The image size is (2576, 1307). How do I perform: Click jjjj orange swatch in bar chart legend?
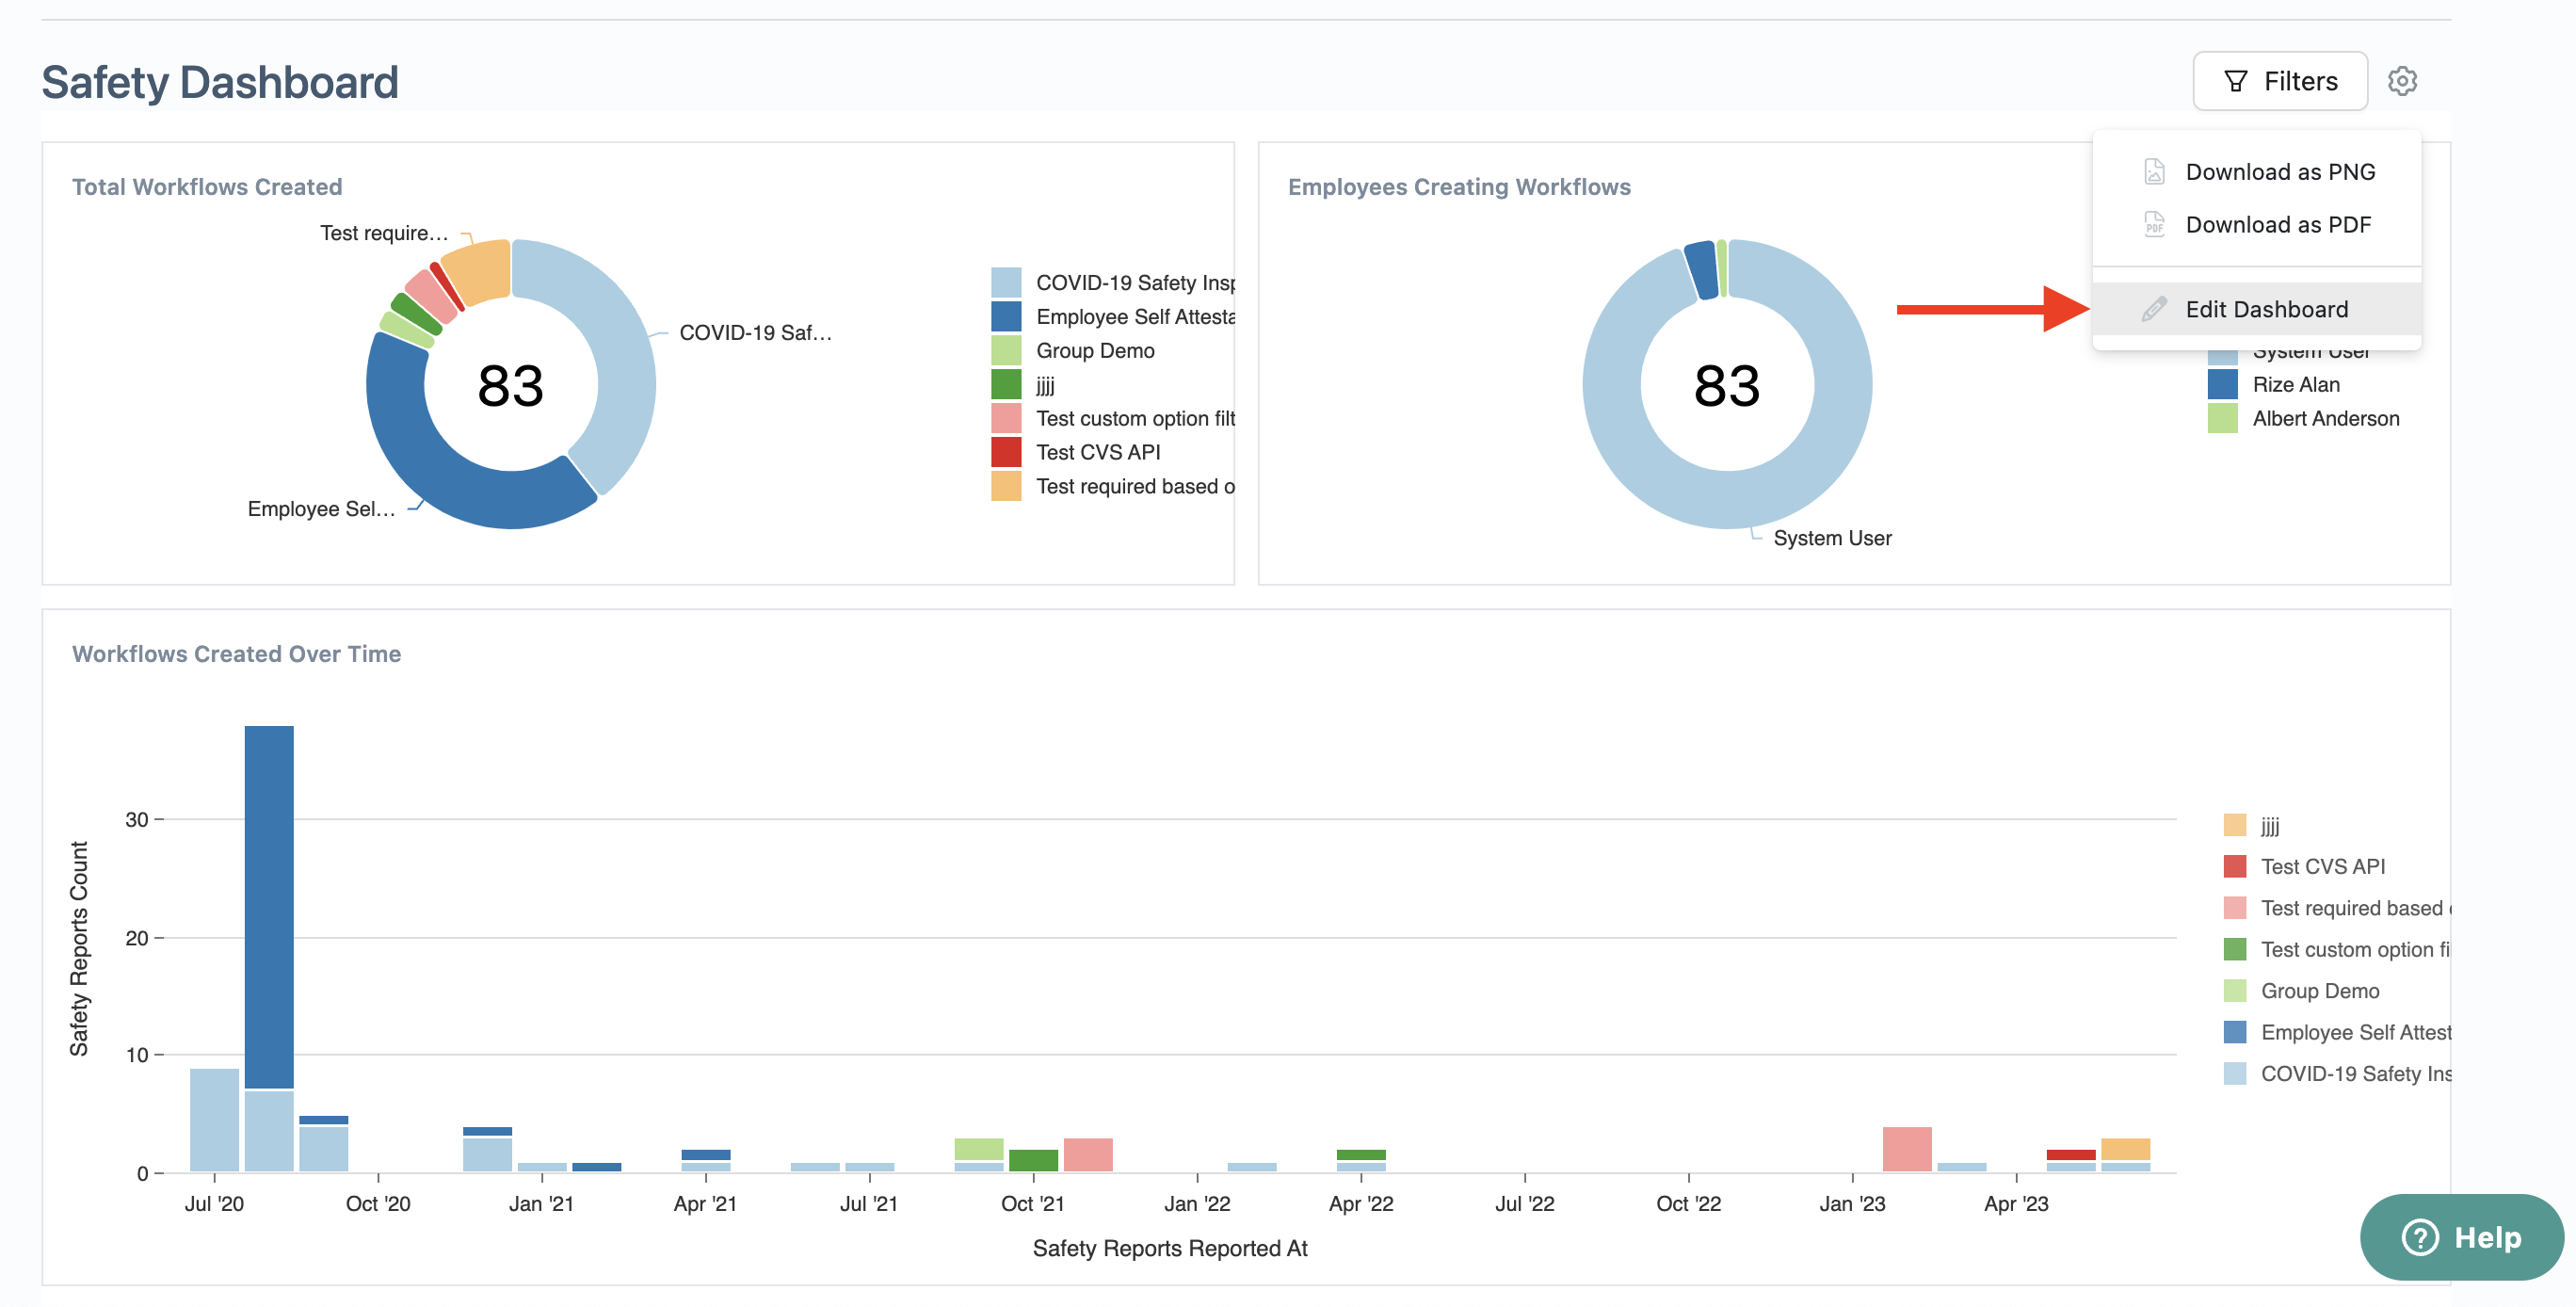pyautogui.click(x=2235, y=825)
